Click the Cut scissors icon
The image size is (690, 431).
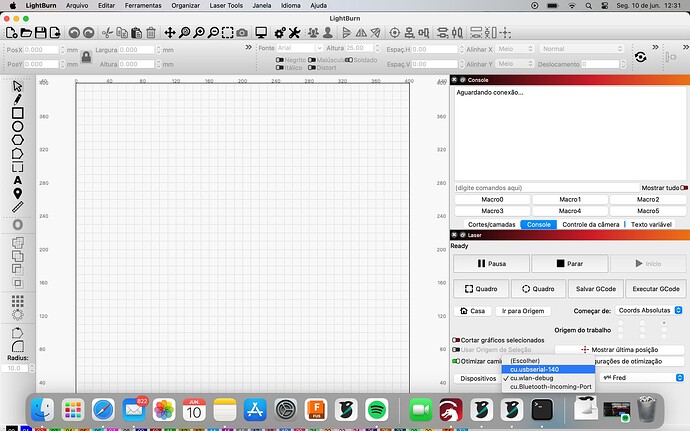(x=107, y=33)
